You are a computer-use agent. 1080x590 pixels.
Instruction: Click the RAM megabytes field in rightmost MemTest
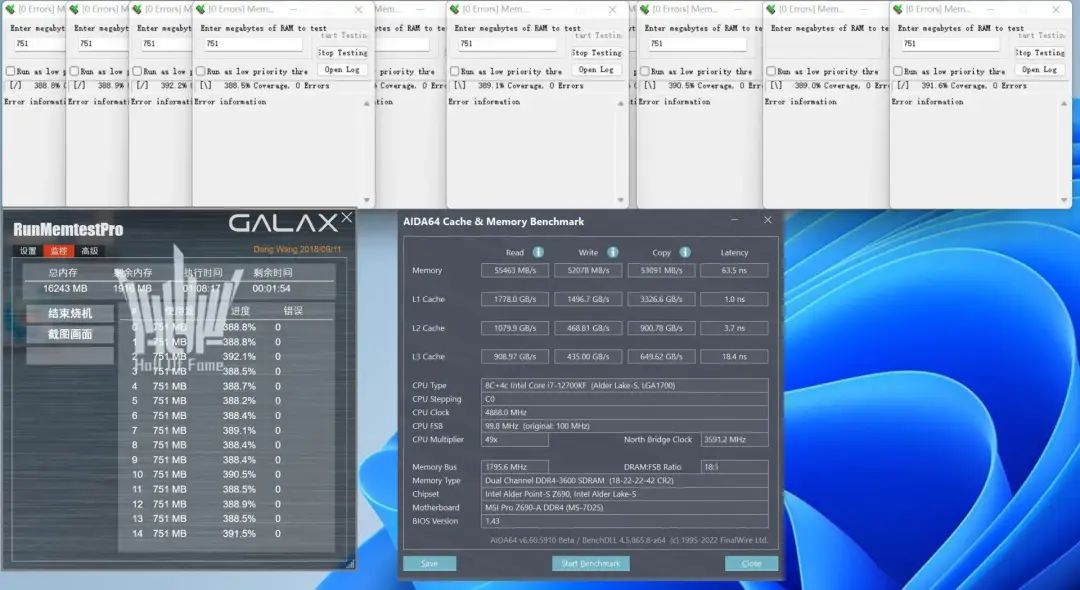pyautogui.click(x=950, y=44)
